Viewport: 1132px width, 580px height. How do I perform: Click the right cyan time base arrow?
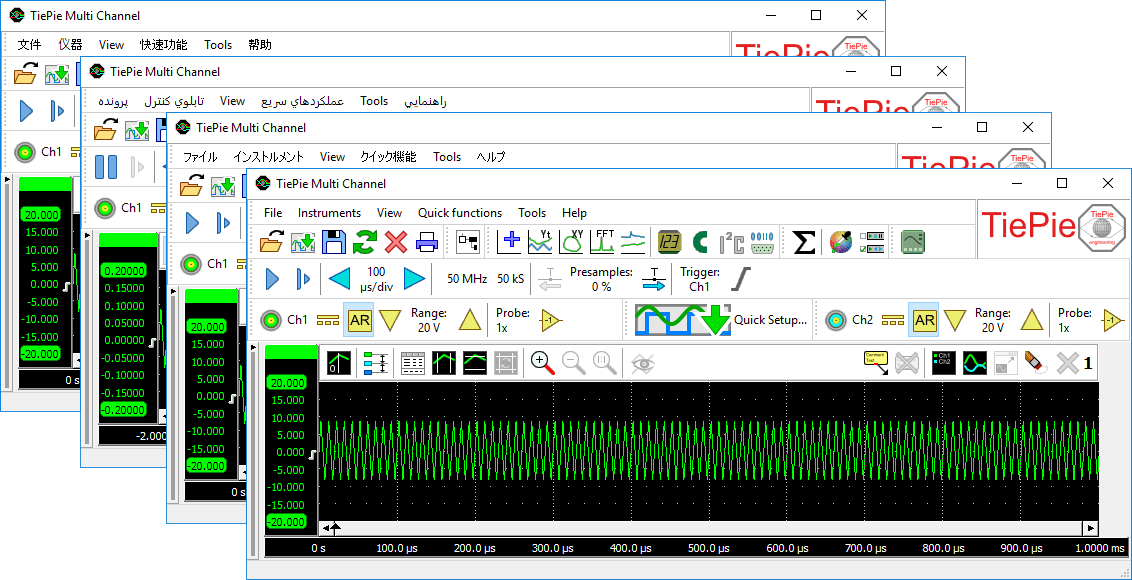click(414, 279)
